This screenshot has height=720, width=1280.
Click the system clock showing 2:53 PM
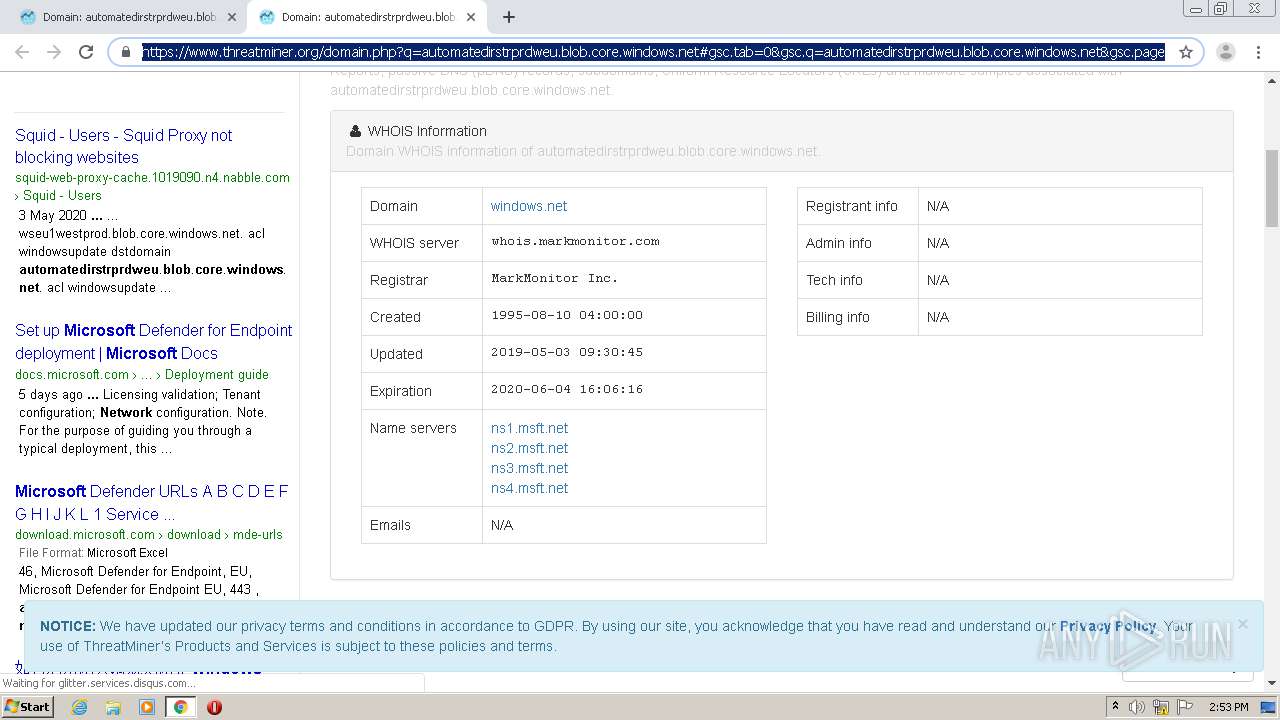click(x=1228, y=707)
